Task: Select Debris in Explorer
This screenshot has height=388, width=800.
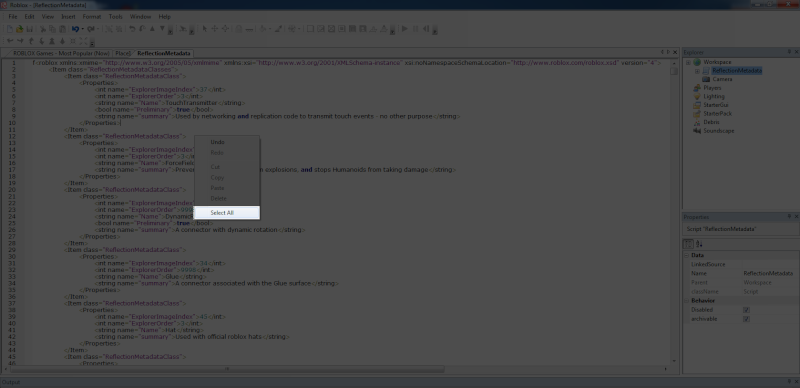Action: [x=711, y=123]
